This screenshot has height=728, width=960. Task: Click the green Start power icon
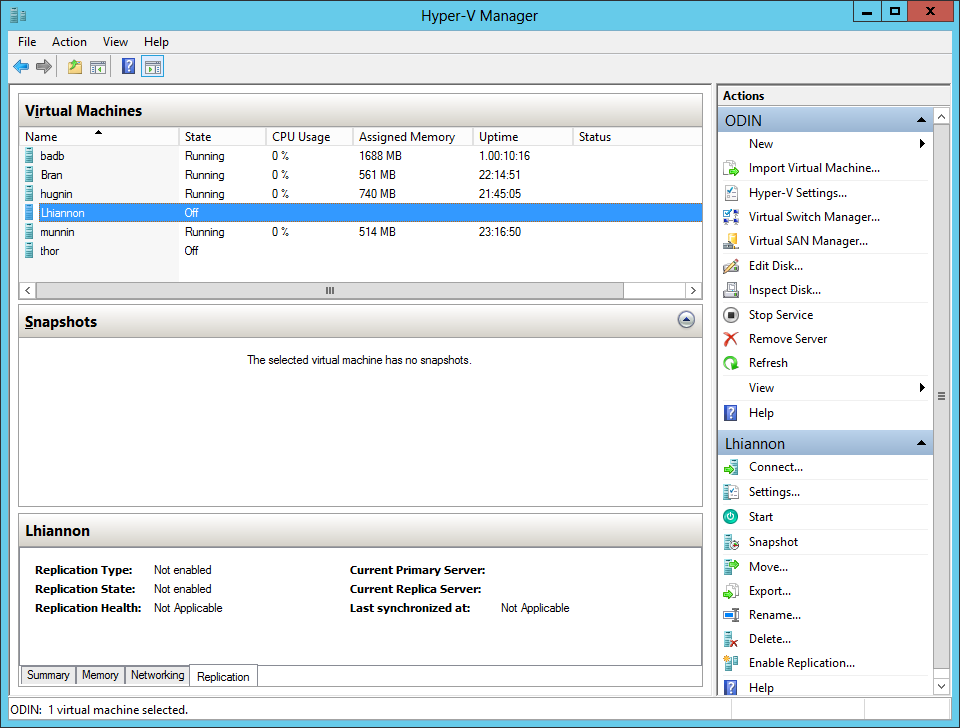[731, 517]
